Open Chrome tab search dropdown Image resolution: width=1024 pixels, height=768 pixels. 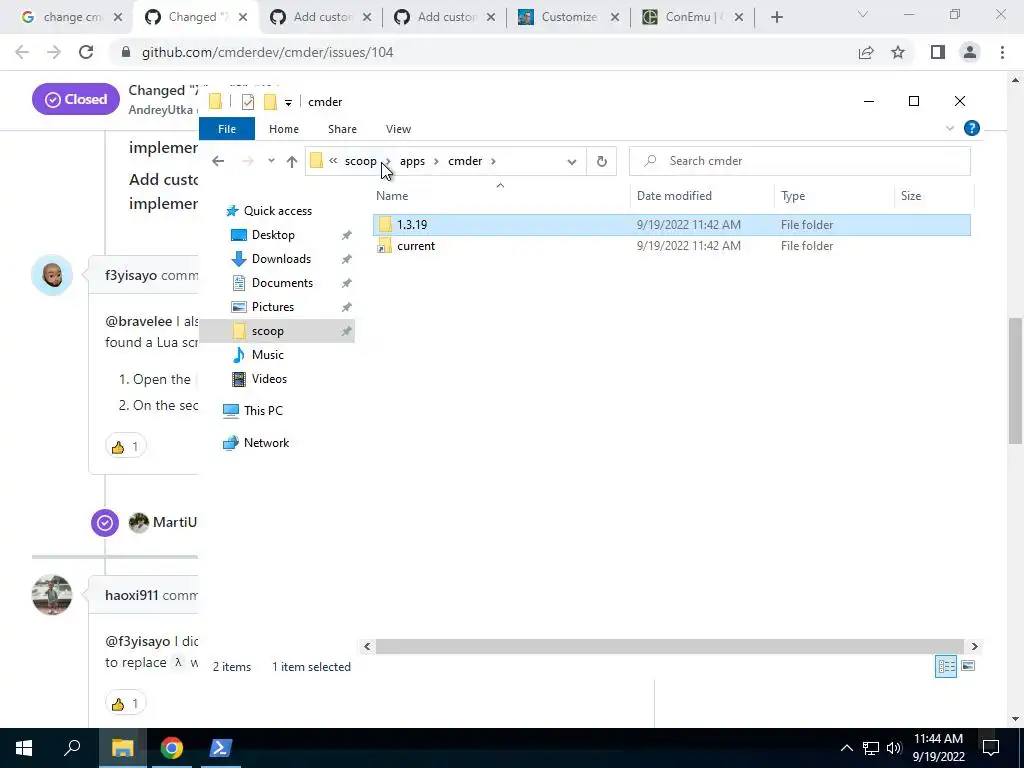[863, 14]
